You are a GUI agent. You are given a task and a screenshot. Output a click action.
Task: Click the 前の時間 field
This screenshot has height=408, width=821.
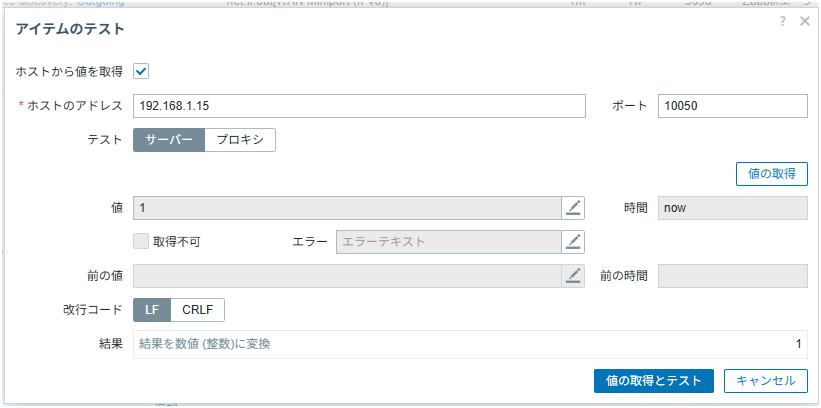[x=732, y=276]
